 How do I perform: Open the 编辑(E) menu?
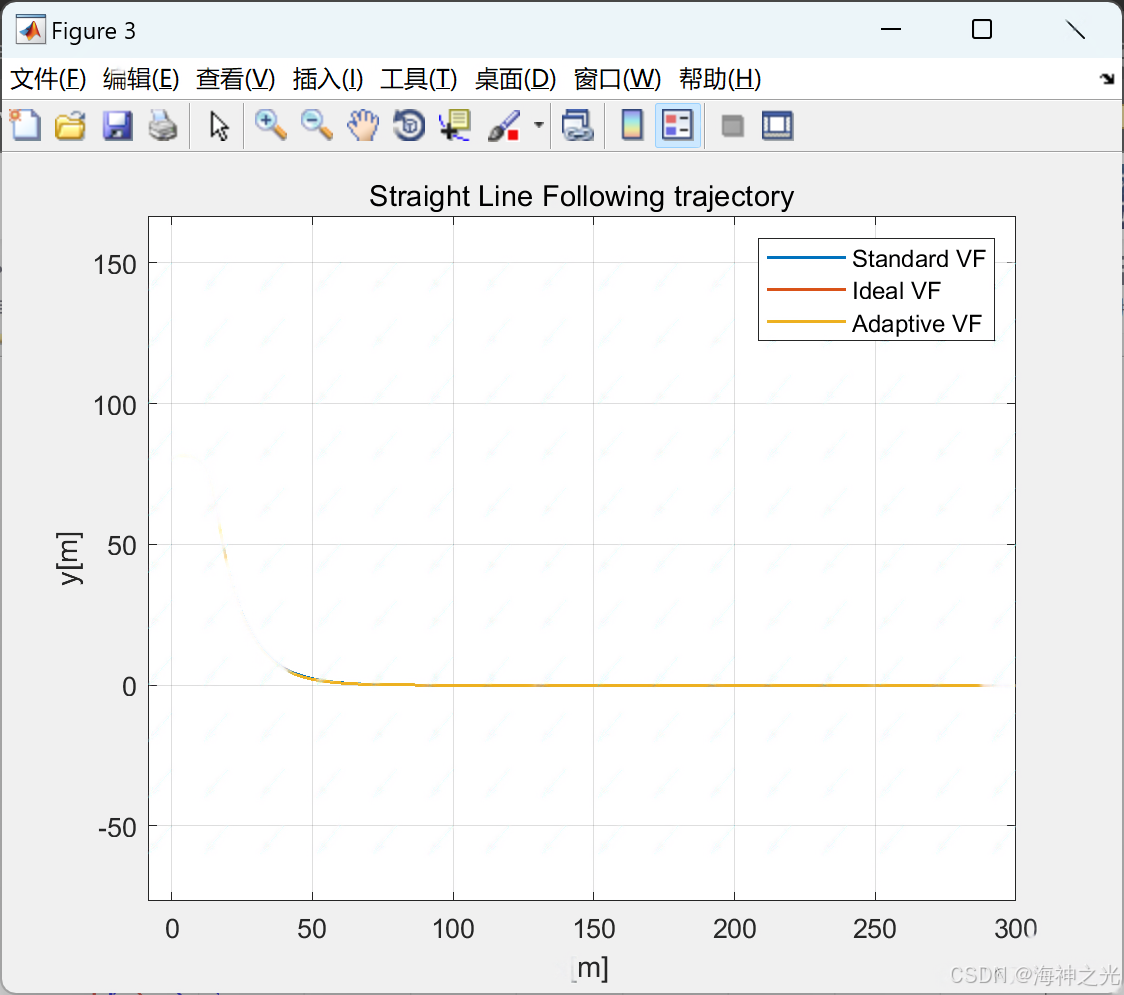pyautogui.click(x=141, y=79)
